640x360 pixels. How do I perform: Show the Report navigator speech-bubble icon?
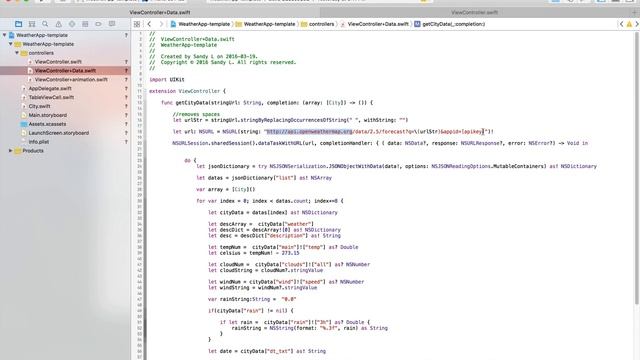pyautogui.click(x=112, y=24)
